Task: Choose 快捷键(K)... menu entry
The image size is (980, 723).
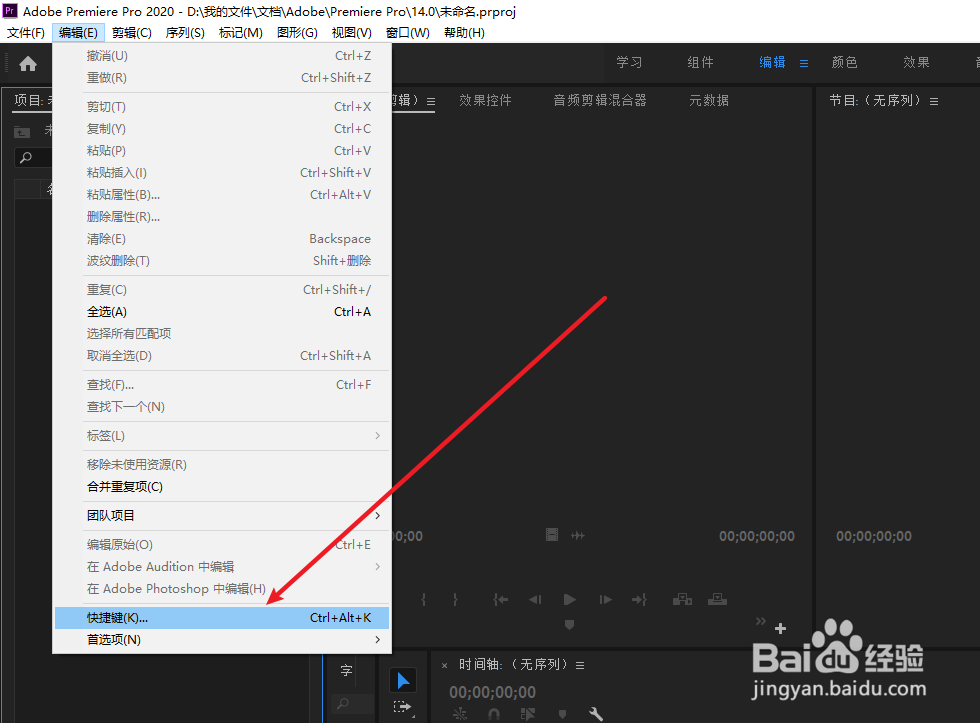Action: point(222,617)
